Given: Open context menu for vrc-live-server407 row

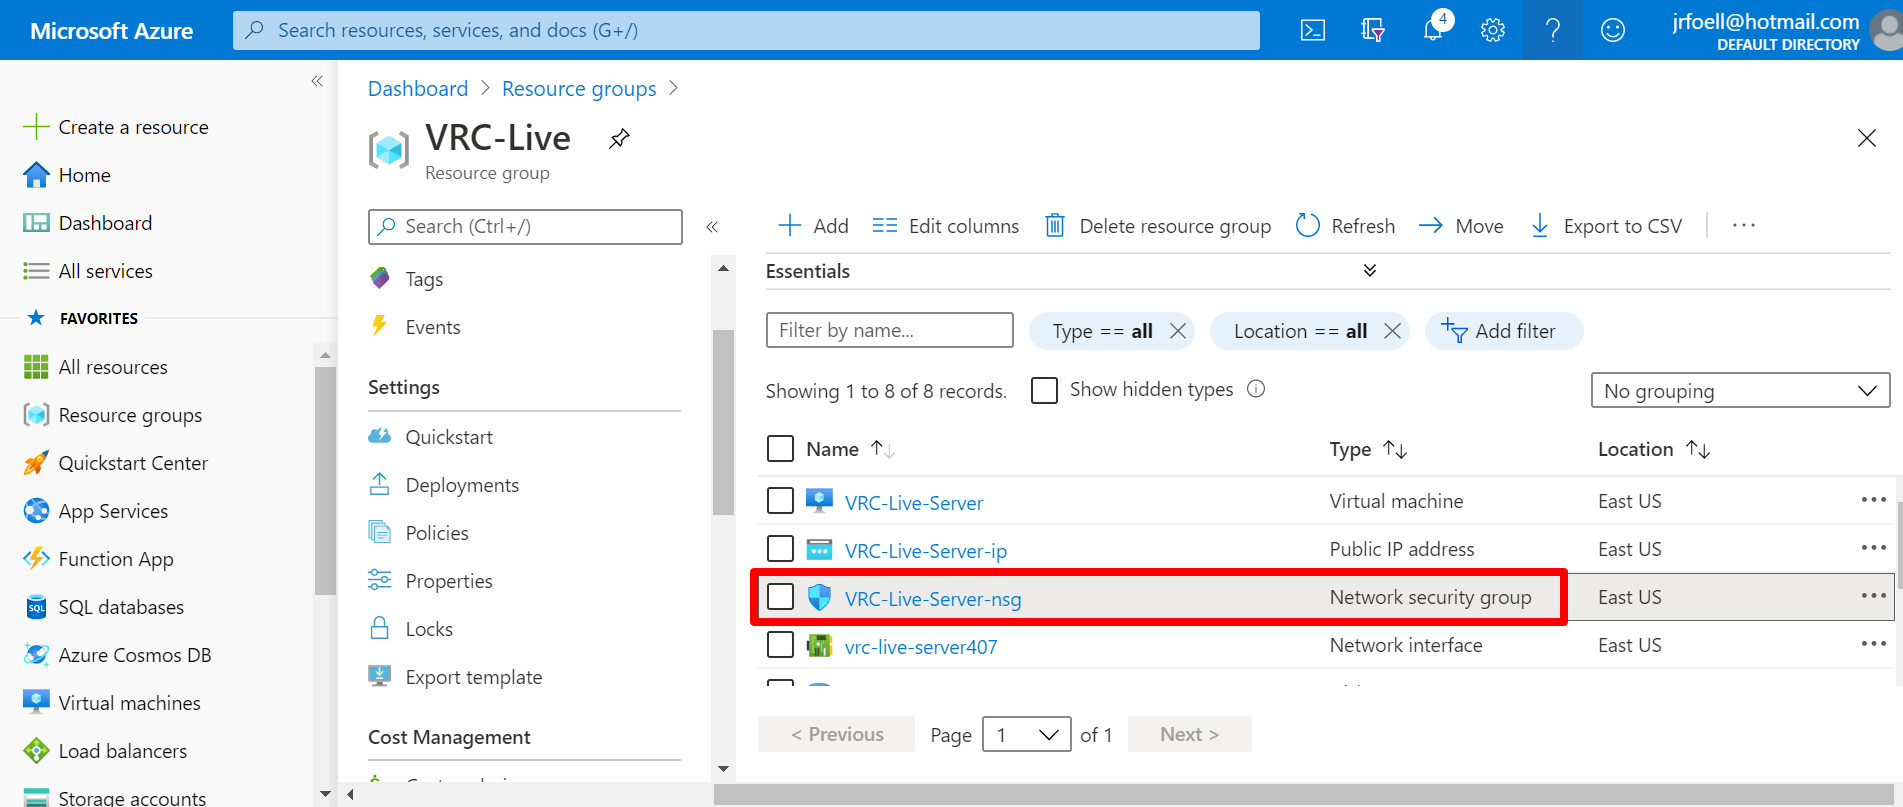Looking at the screenshot, I should pos(1873,644).
